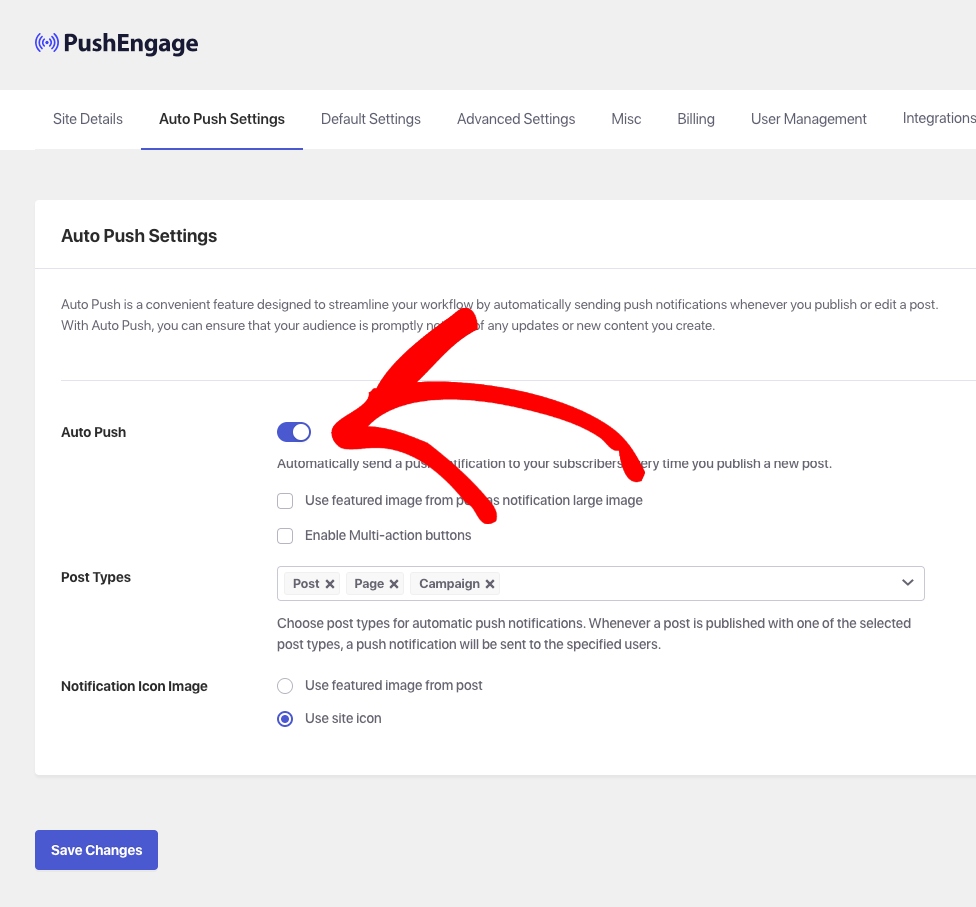This screenshot has width=976, height=907.
Task: Expand the Post Types dropdown chevron
Action: click(x=907, y=583)
